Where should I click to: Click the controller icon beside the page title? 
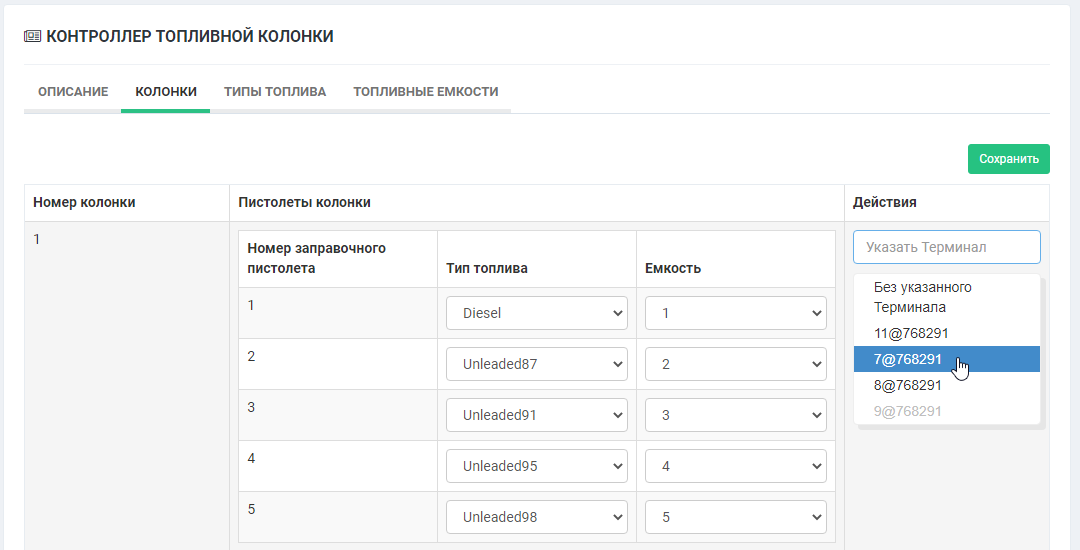[x=32, y=37]
